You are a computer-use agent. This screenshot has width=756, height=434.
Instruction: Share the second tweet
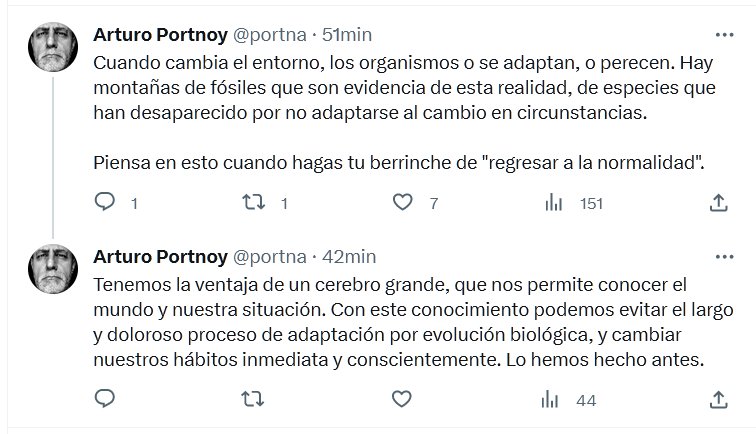coord(717,401)
